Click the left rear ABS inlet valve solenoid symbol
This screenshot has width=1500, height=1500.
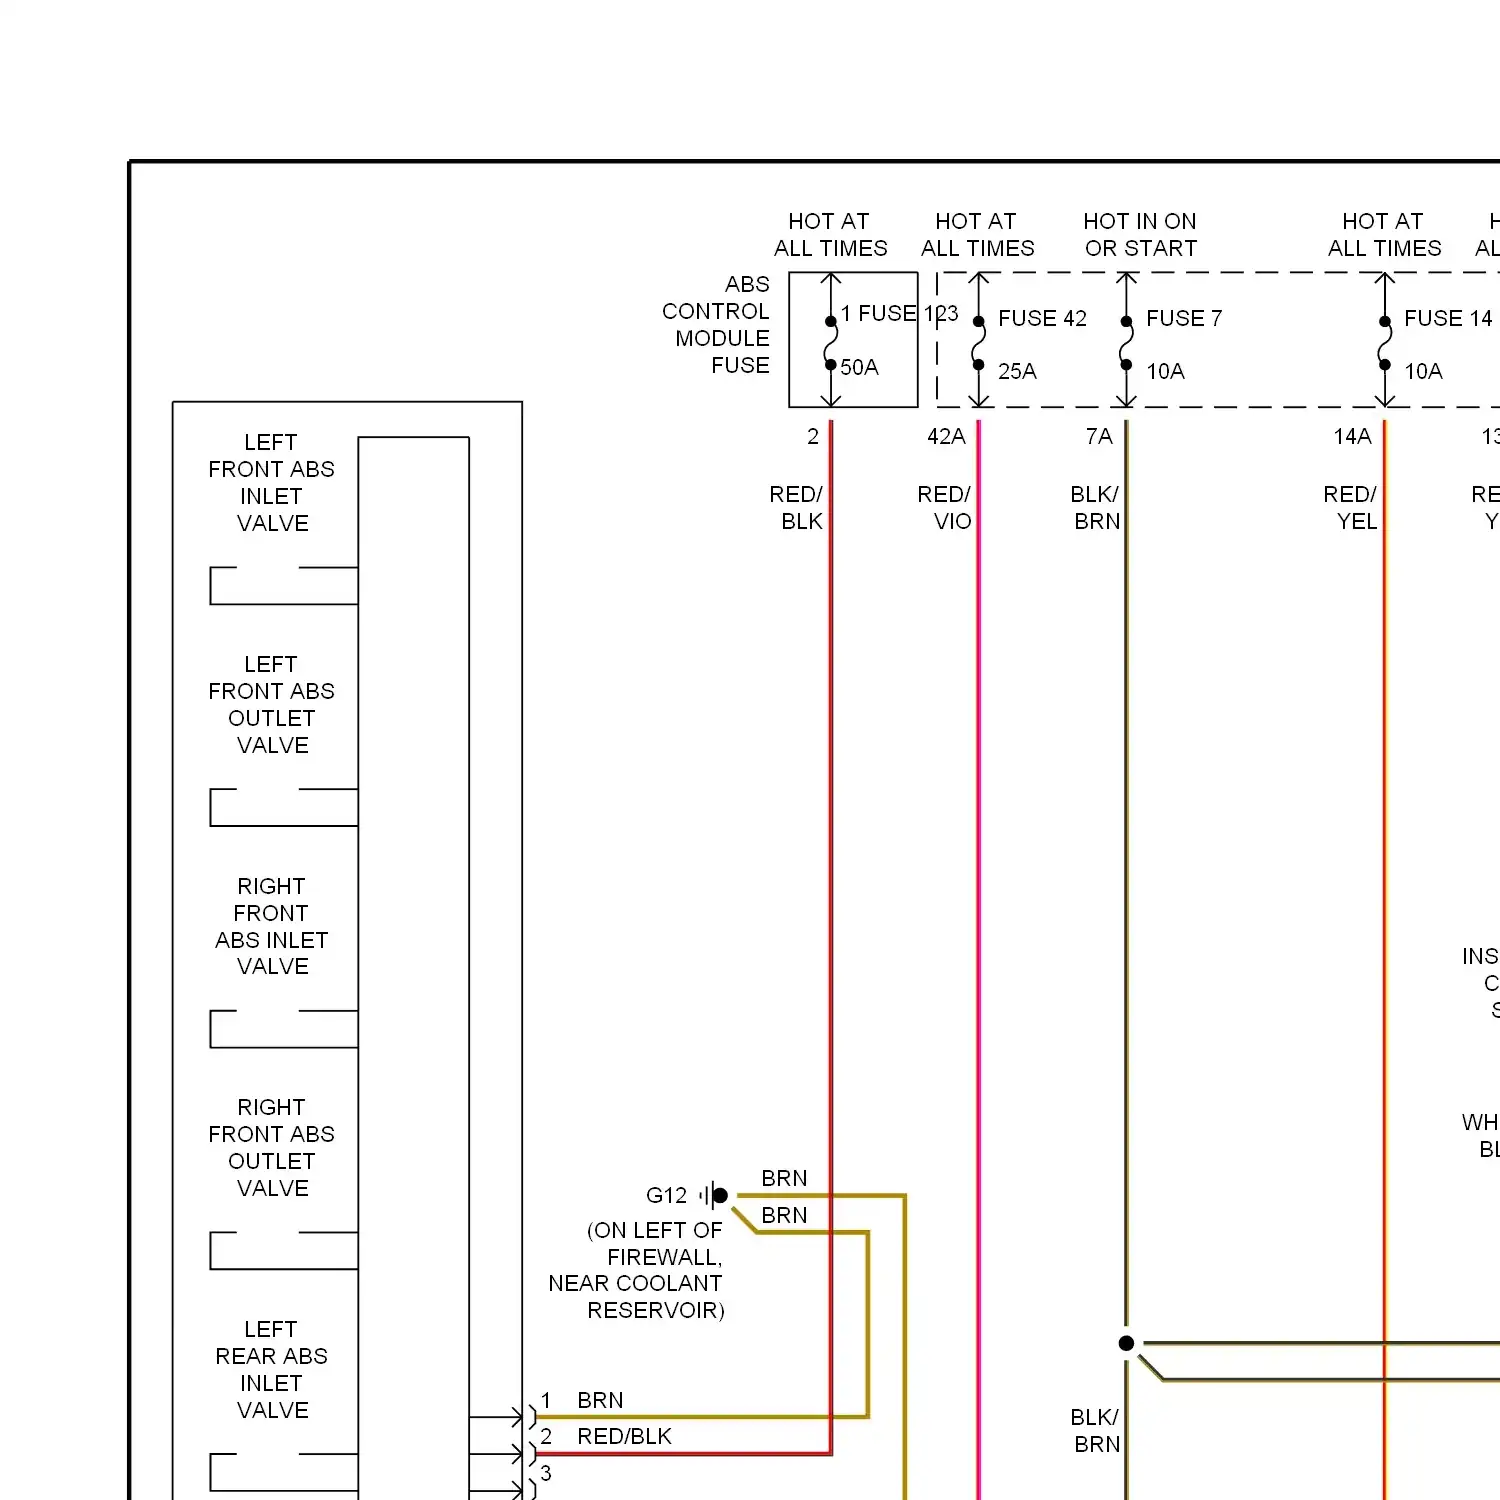pyautogui.click(x=284, y=1473)
